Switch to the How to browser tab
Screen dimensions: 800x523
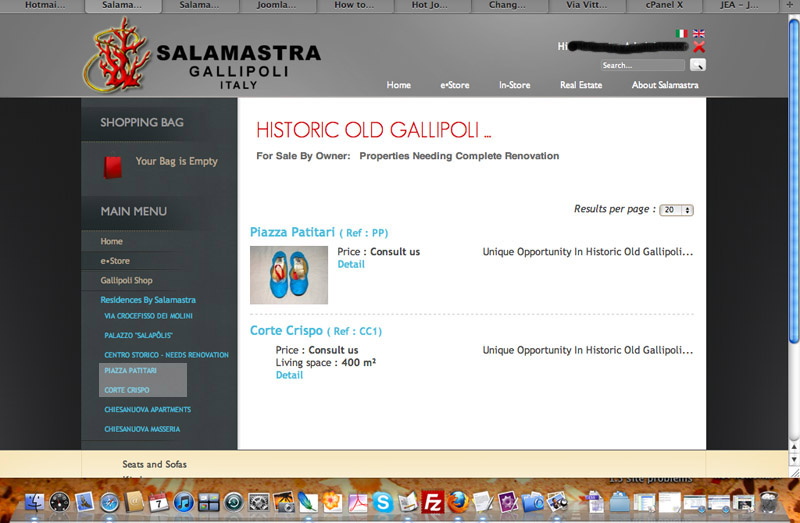click(354, 5)
